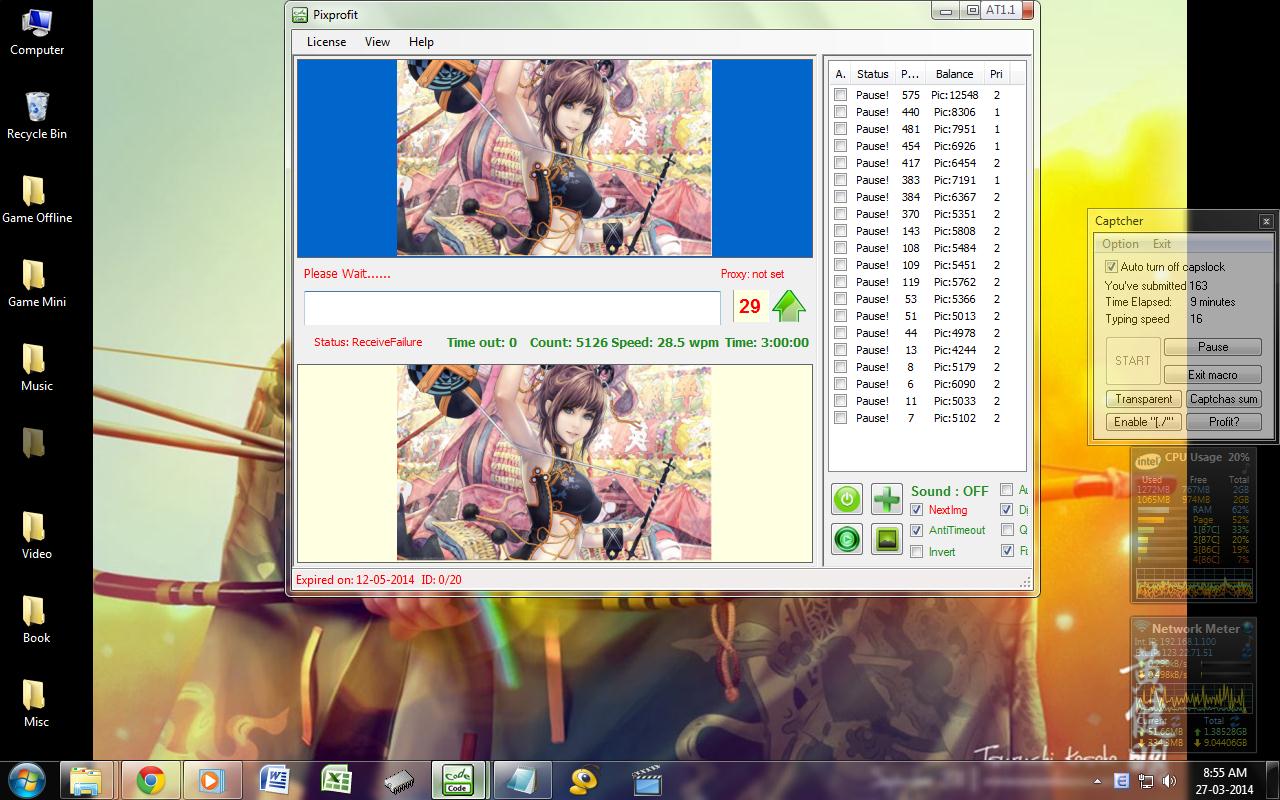This screenshot has width=1280, height=800.
Task: Click the yellow webcam taskbar icon
Action: click(x=585, y=780)
